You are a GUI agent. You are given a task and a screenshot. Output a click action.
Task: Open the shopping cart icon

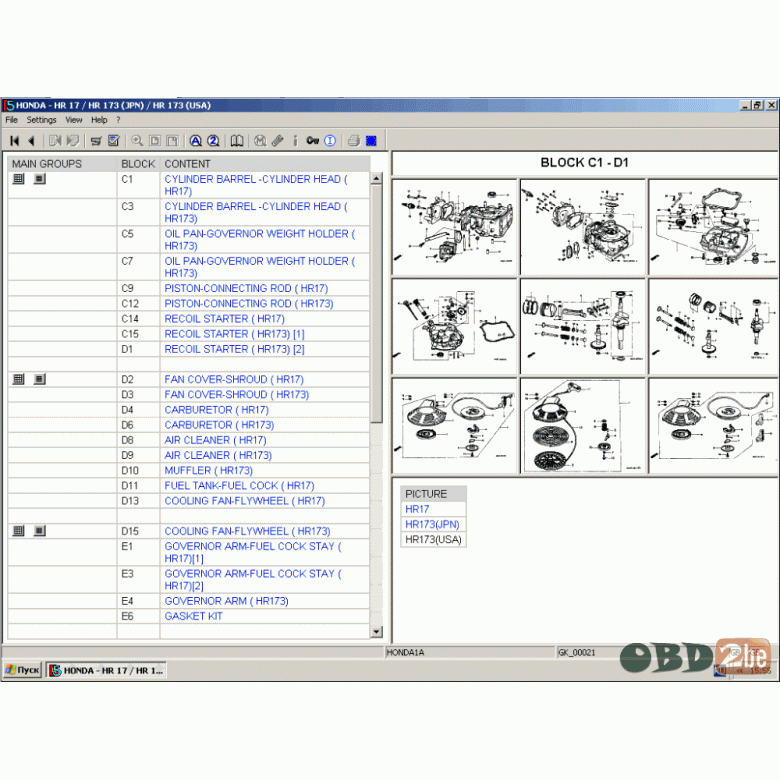(x=96, y=141)
